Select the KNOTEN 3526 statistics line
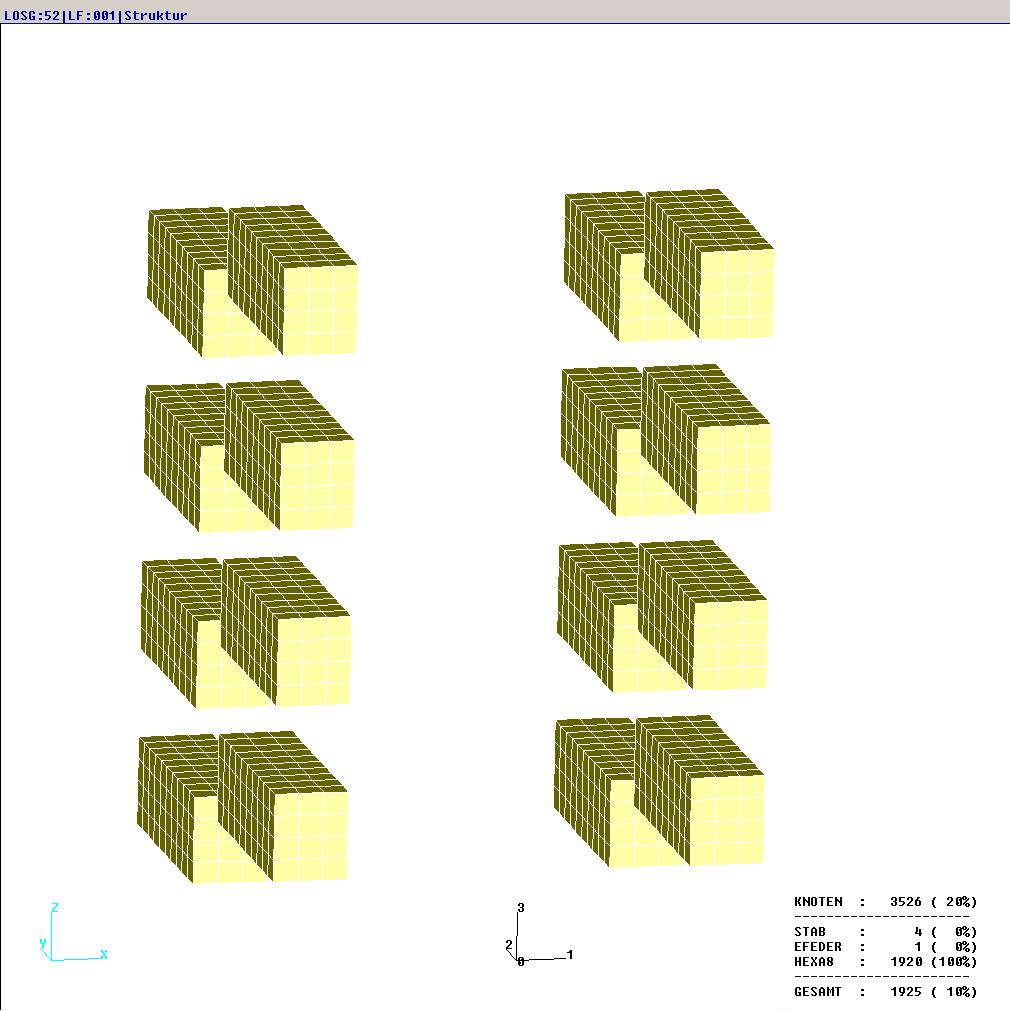 click(885, 901)
